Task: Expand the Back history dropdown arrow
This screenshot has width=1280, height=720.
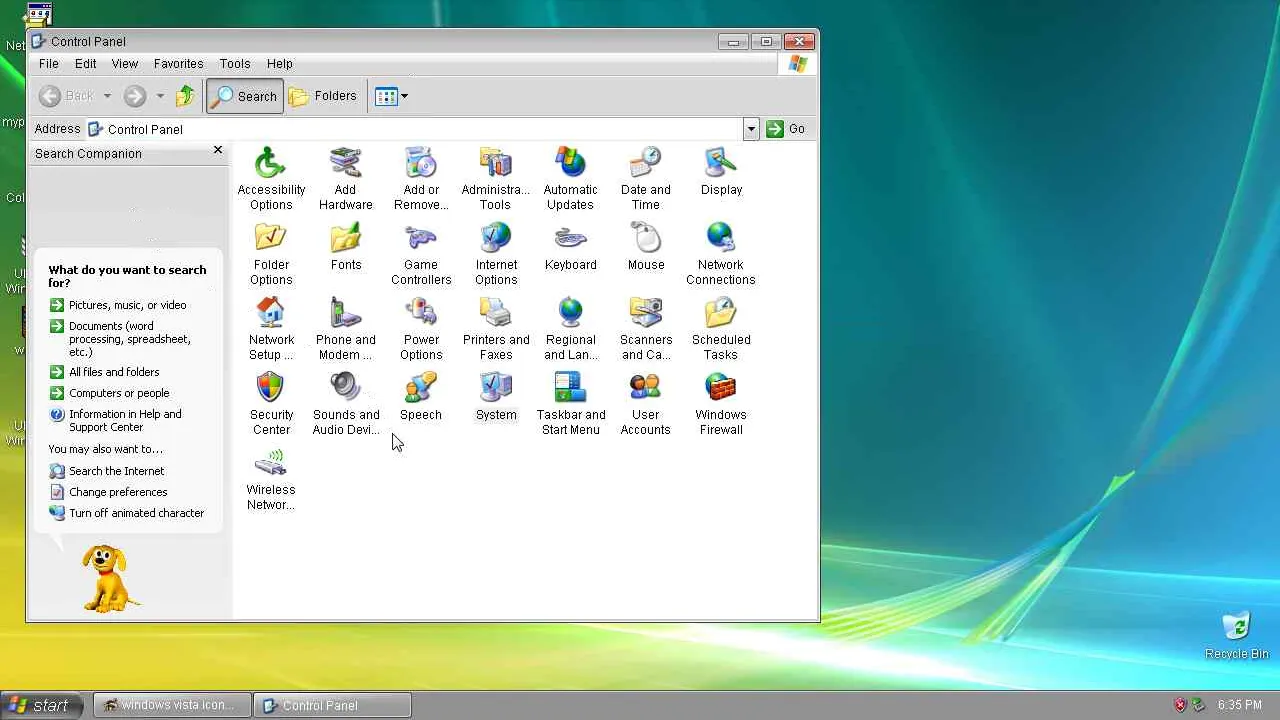Action: (107, 96)
